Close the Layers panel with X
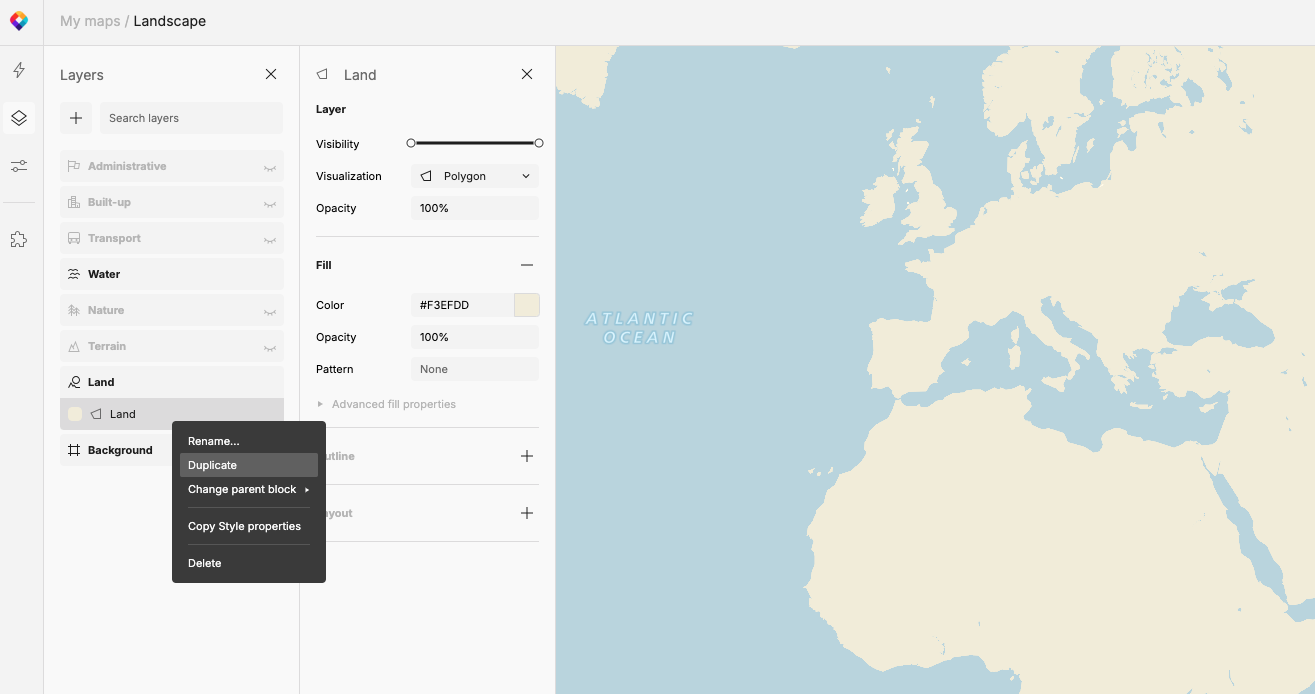The height and width of the screenshot is (694, 1315). (x=271, y=75)
